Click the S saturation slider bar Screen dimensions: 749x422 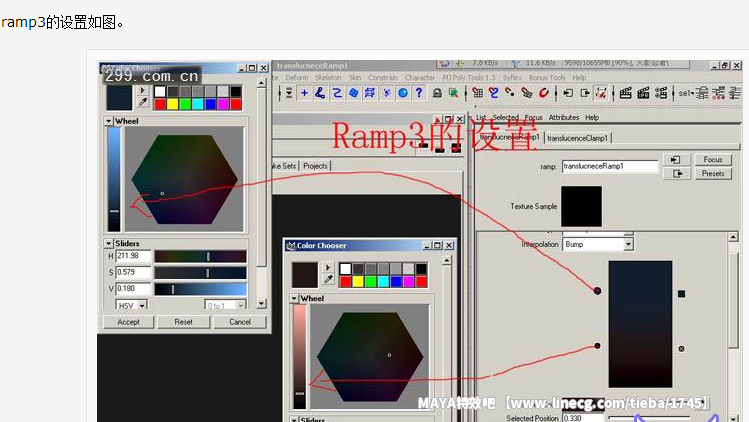coord(200,272)
